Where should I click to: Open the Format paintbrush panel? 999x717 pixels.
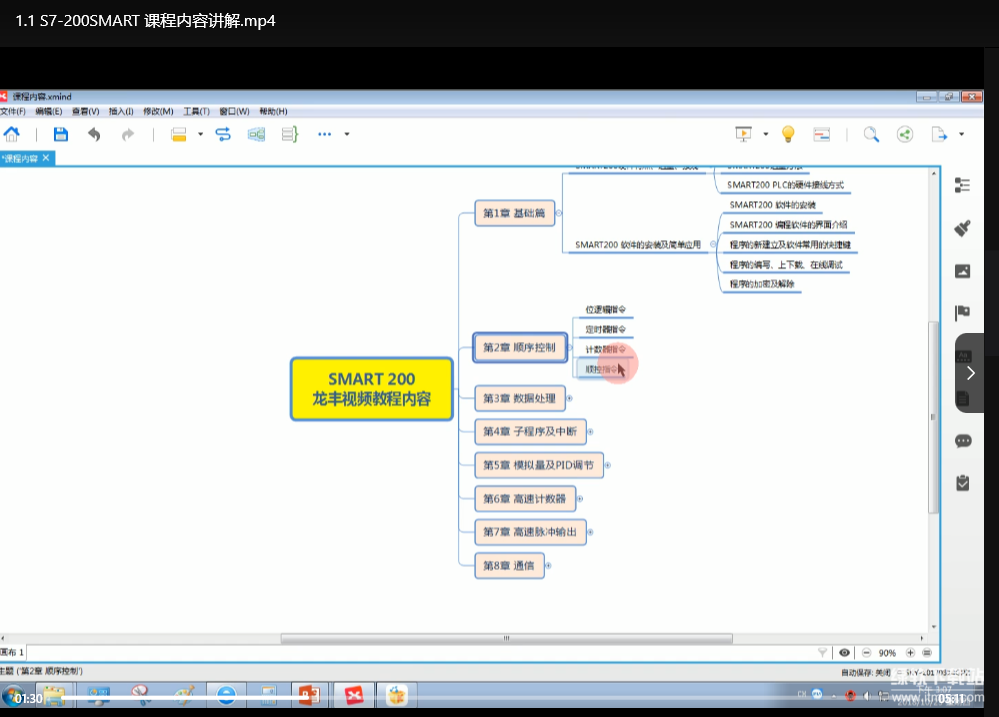point(963,228)
